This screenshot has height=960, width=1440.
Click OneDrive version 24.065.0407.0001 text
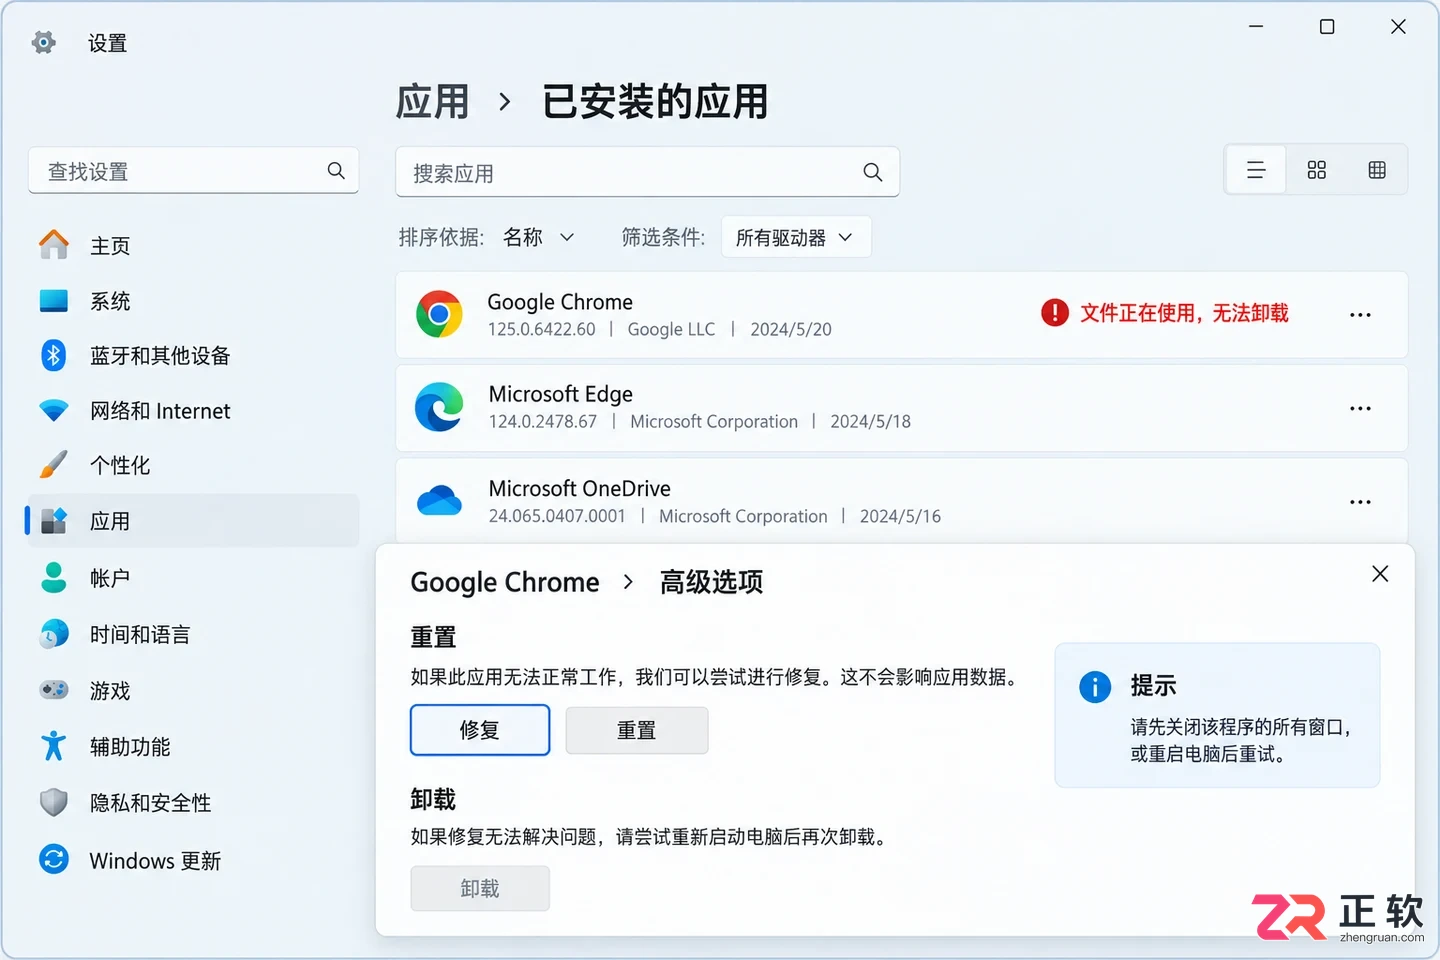(x=557, y=516)
